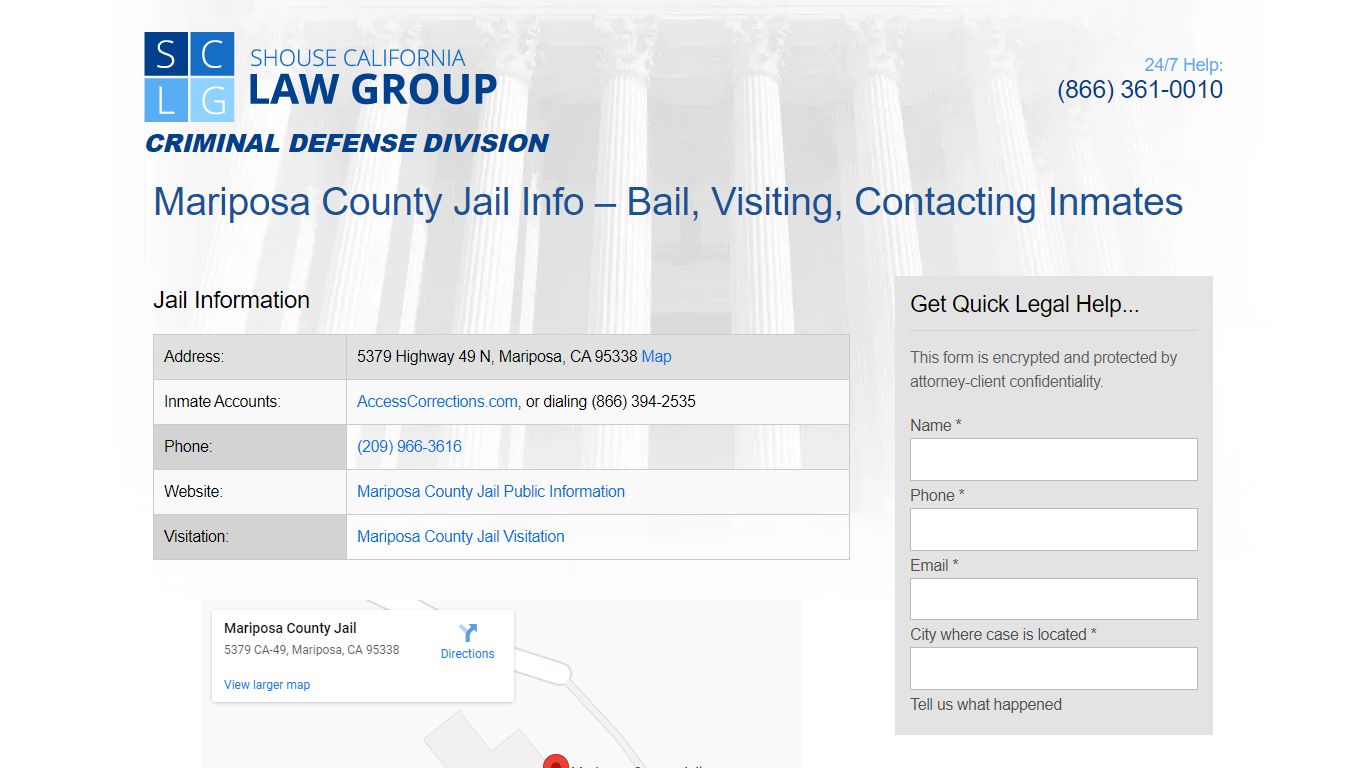The image size is (1366, 768).
Task: Open Shouse California Law Group homepage logo text
Action: tap(373, 77)
